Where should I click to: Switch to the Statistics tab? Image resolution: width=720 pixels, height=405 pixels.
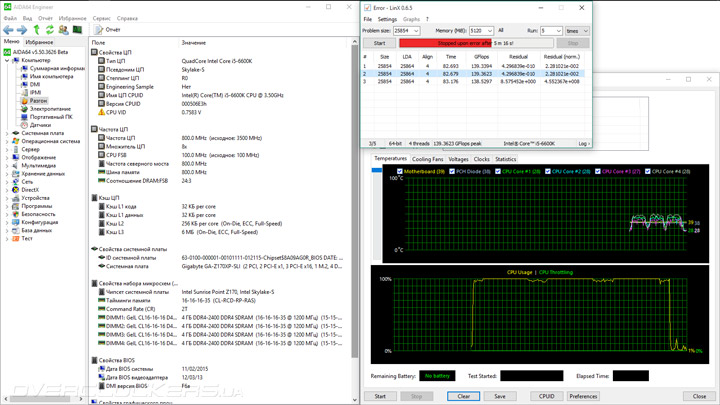click(x=506, y=159)
